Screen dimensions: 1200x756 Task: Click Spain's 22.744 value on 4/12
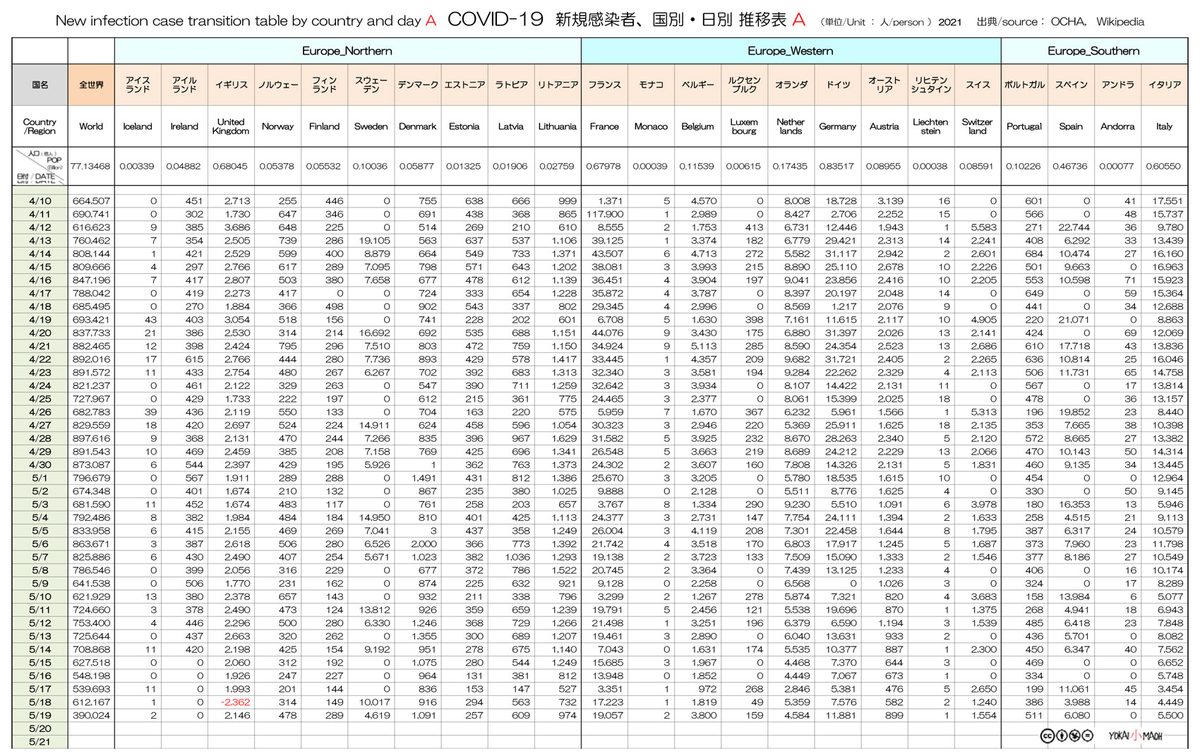(1075, 226)
